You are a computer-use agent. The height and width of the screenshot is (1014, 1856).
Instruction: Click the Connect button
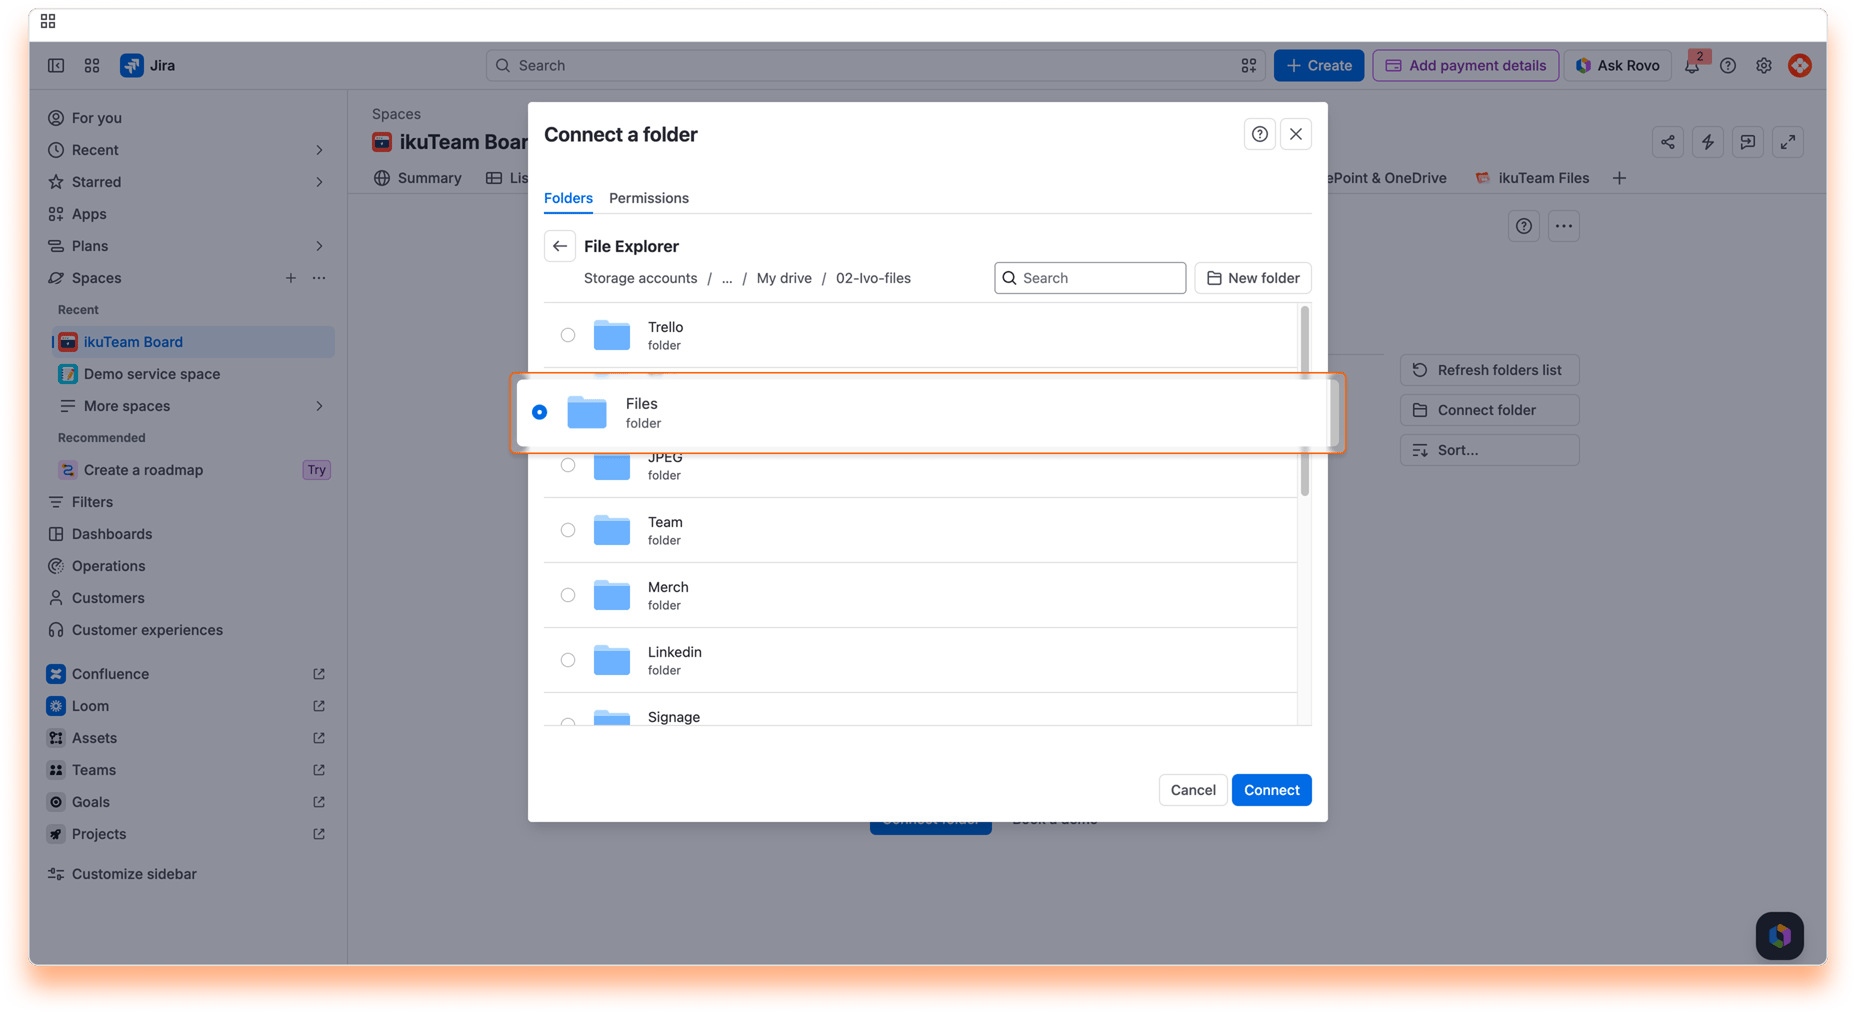pyautogui.click(x=1272, y=790)
